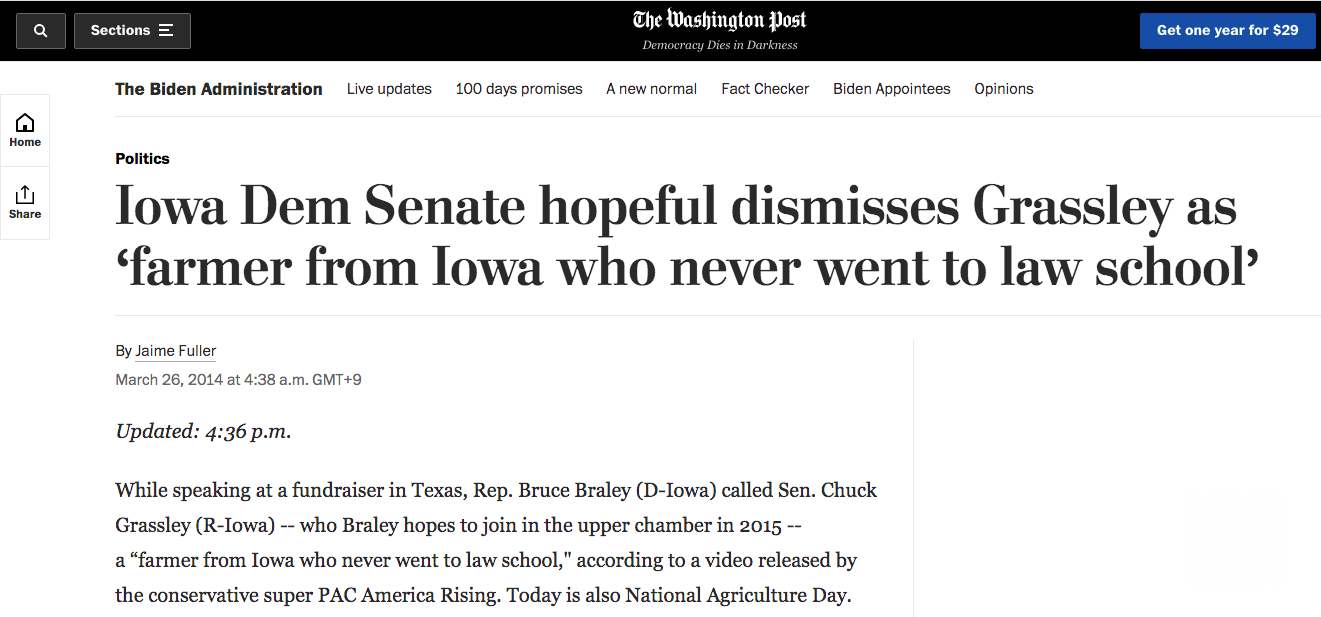Screen dimensions: 1321x617
Task: Click the search magnifier icon
Action: 41,31
